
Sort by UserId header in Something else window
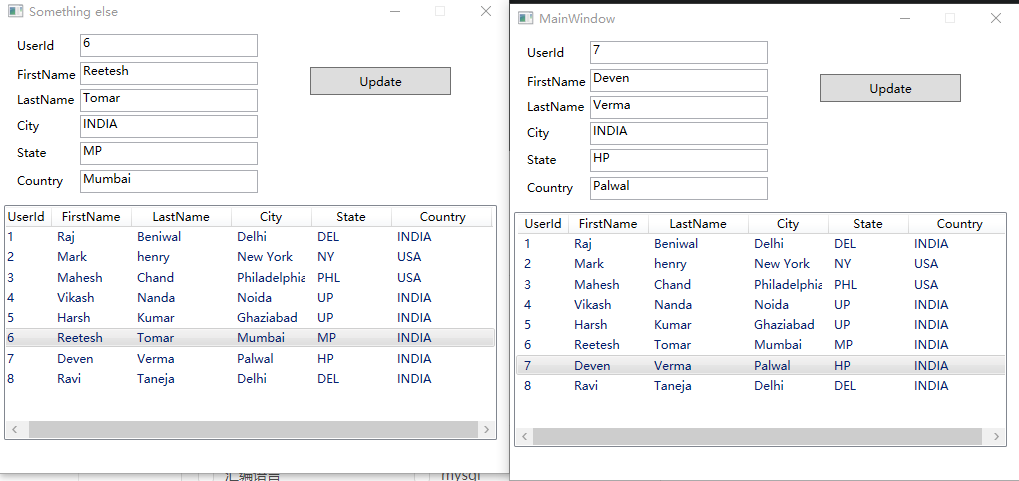click(26, 217)
